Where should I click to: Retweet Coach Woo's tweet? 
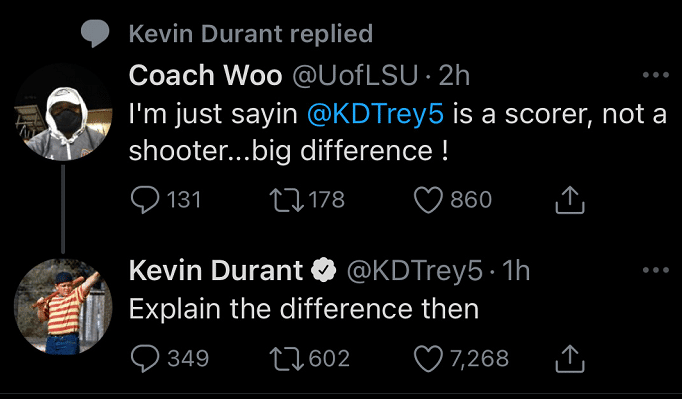[287, 200]
